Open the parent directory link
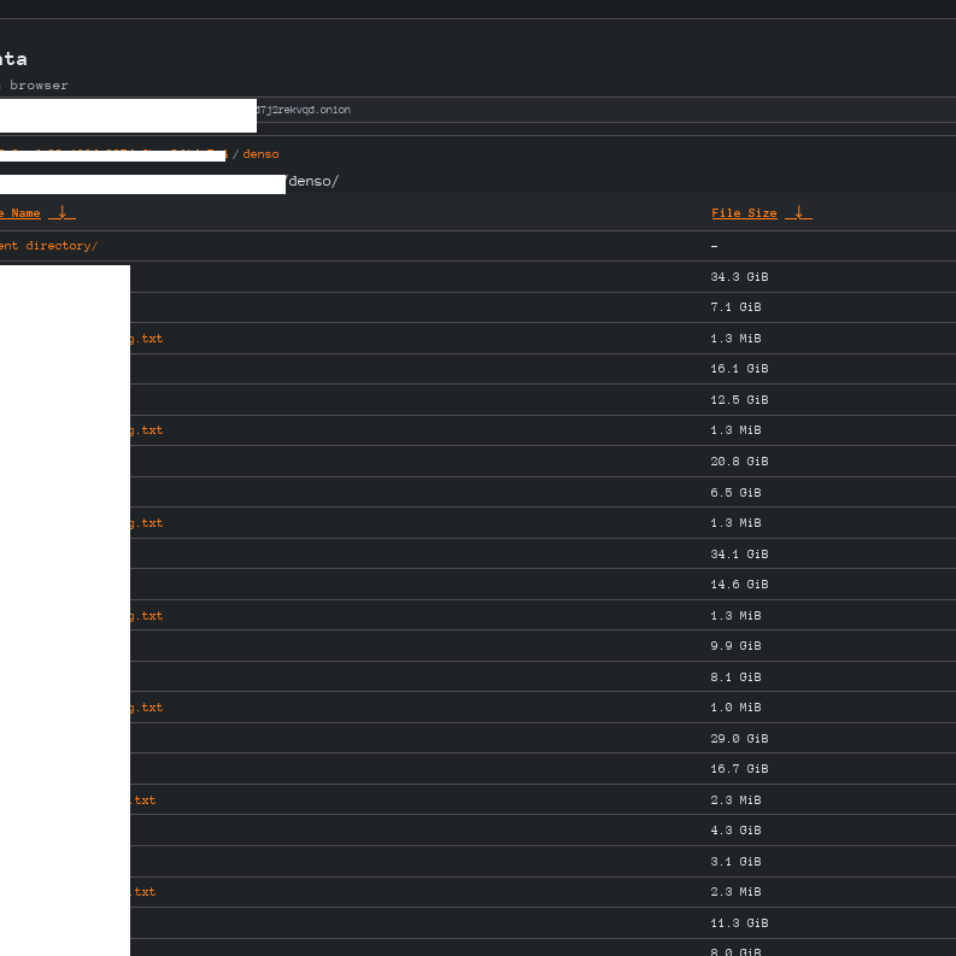The image size is (956, 956). tap(48, 246)
